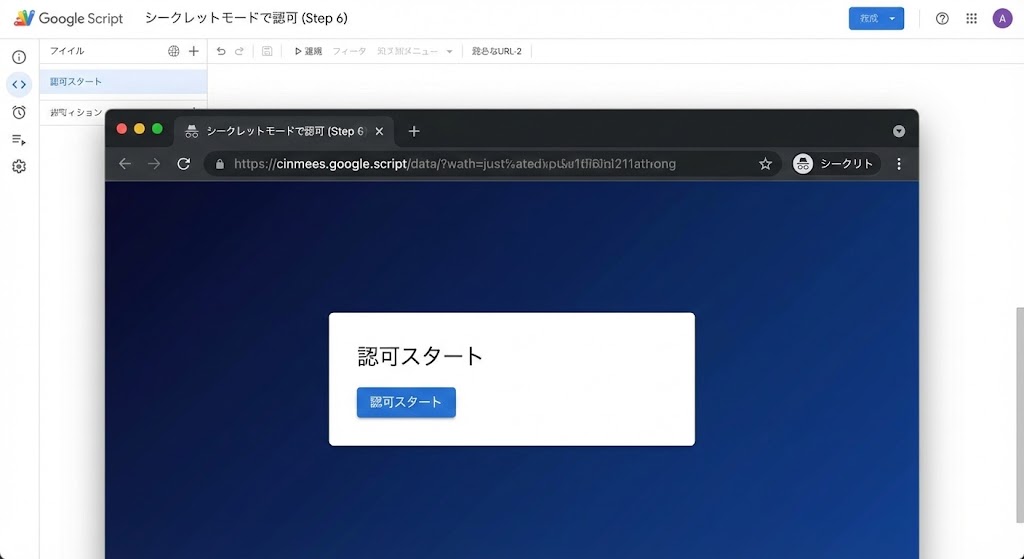This screenshot has width=1024, height=559.
Task: Select the 認可スタート file in file list
Action: click(x=122, y=82)
